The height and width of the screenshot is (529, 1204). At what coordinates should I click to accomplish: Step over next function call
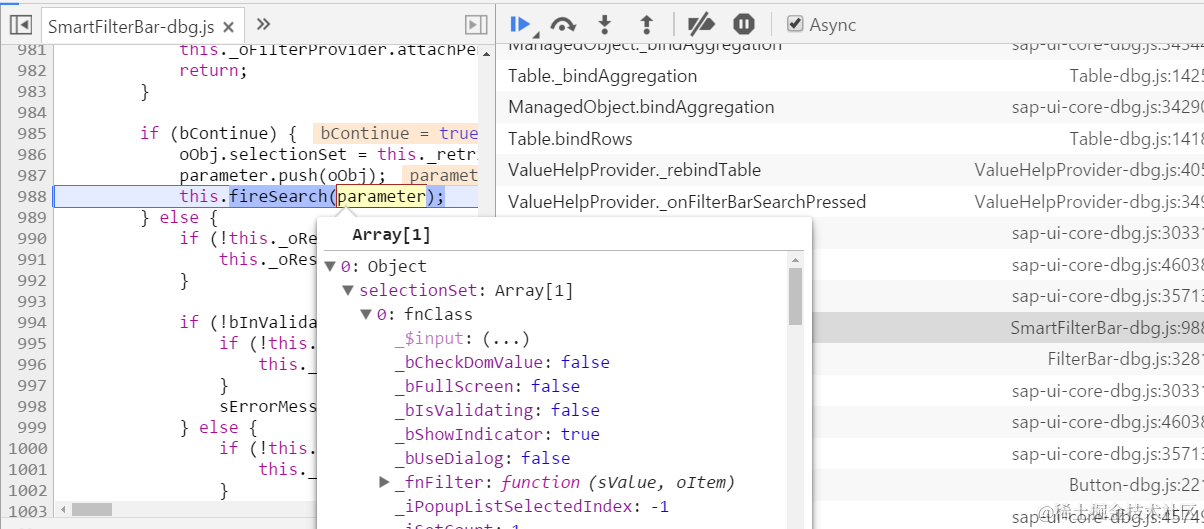click(563, 24)
